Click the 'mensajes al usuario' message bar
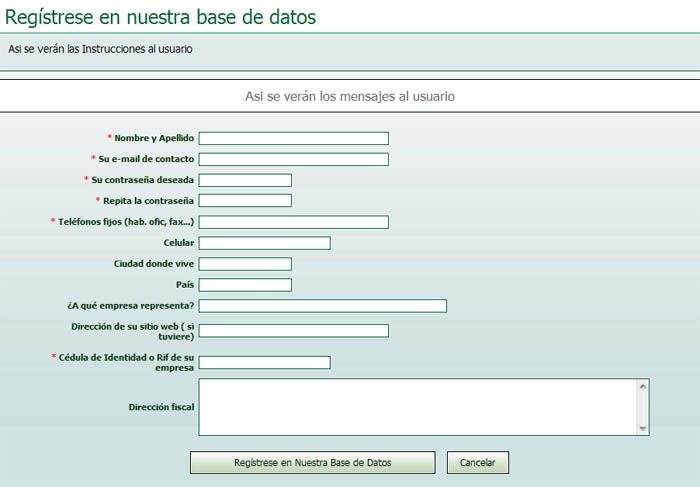Viewport: 700px width, 487px height. pyautogui.click(x=350, y=97)
